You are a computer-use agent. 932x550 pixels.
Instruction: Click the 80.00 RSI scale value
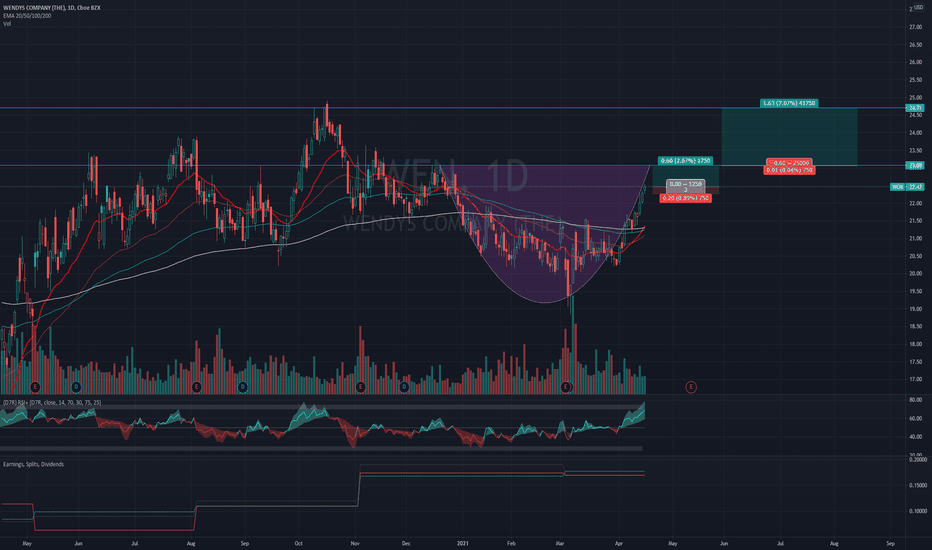click(915, 400)
